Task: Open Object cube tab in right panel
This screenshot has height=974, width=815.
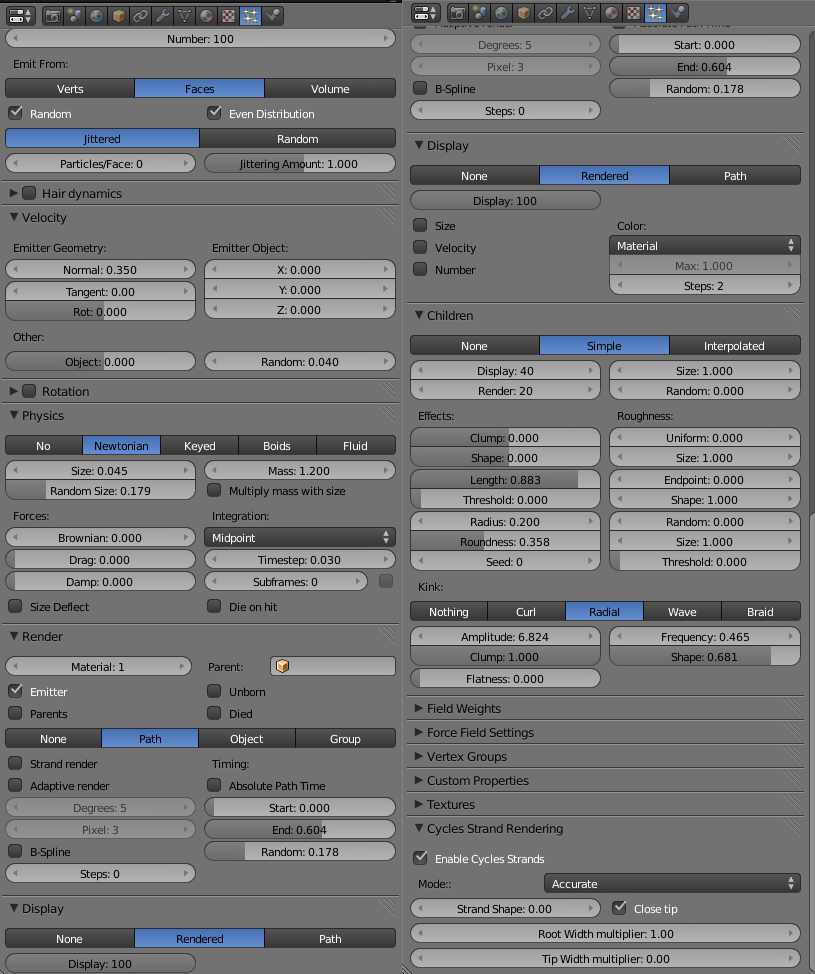Action: 524,12
